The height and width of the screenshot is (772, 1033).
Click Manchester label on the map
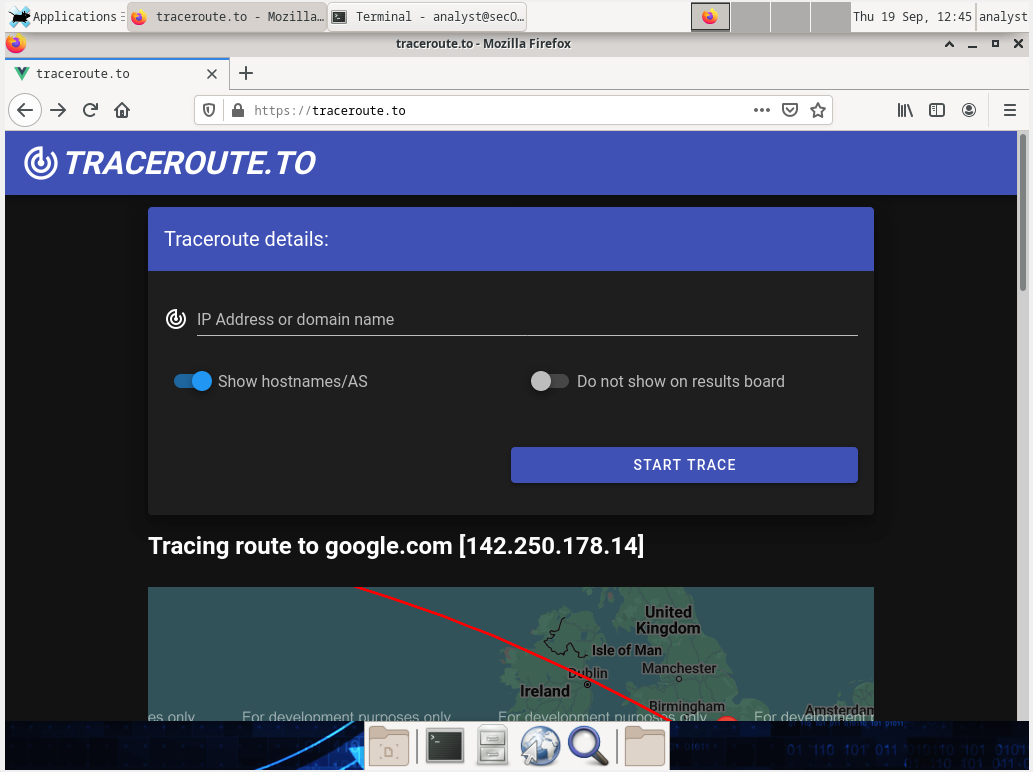point(679,669)
